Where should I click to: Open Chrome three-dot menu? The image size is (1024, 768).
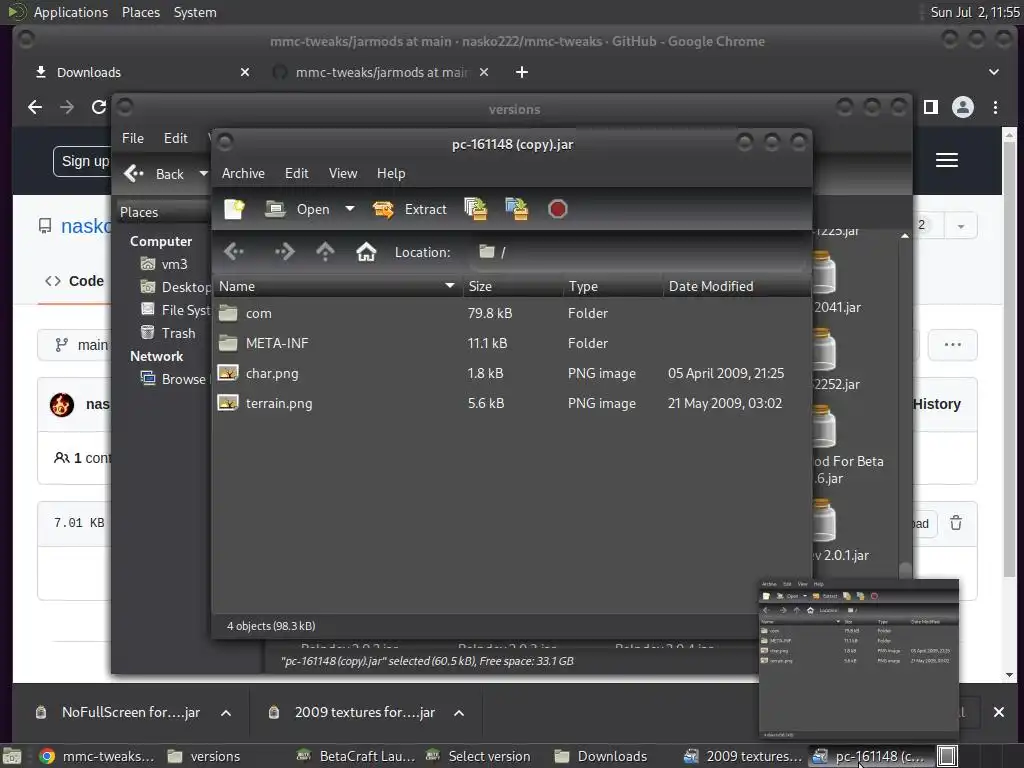pyautogui.click(x=995, y=107)
